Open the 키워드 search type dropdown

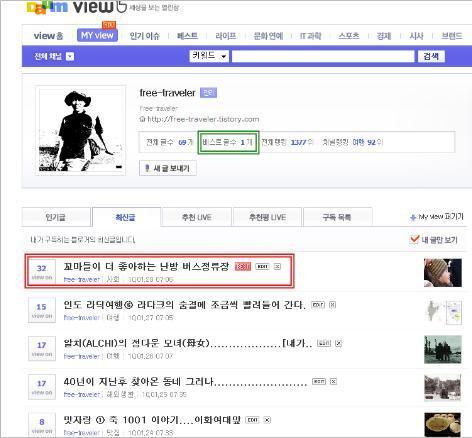tap(209, 56)
